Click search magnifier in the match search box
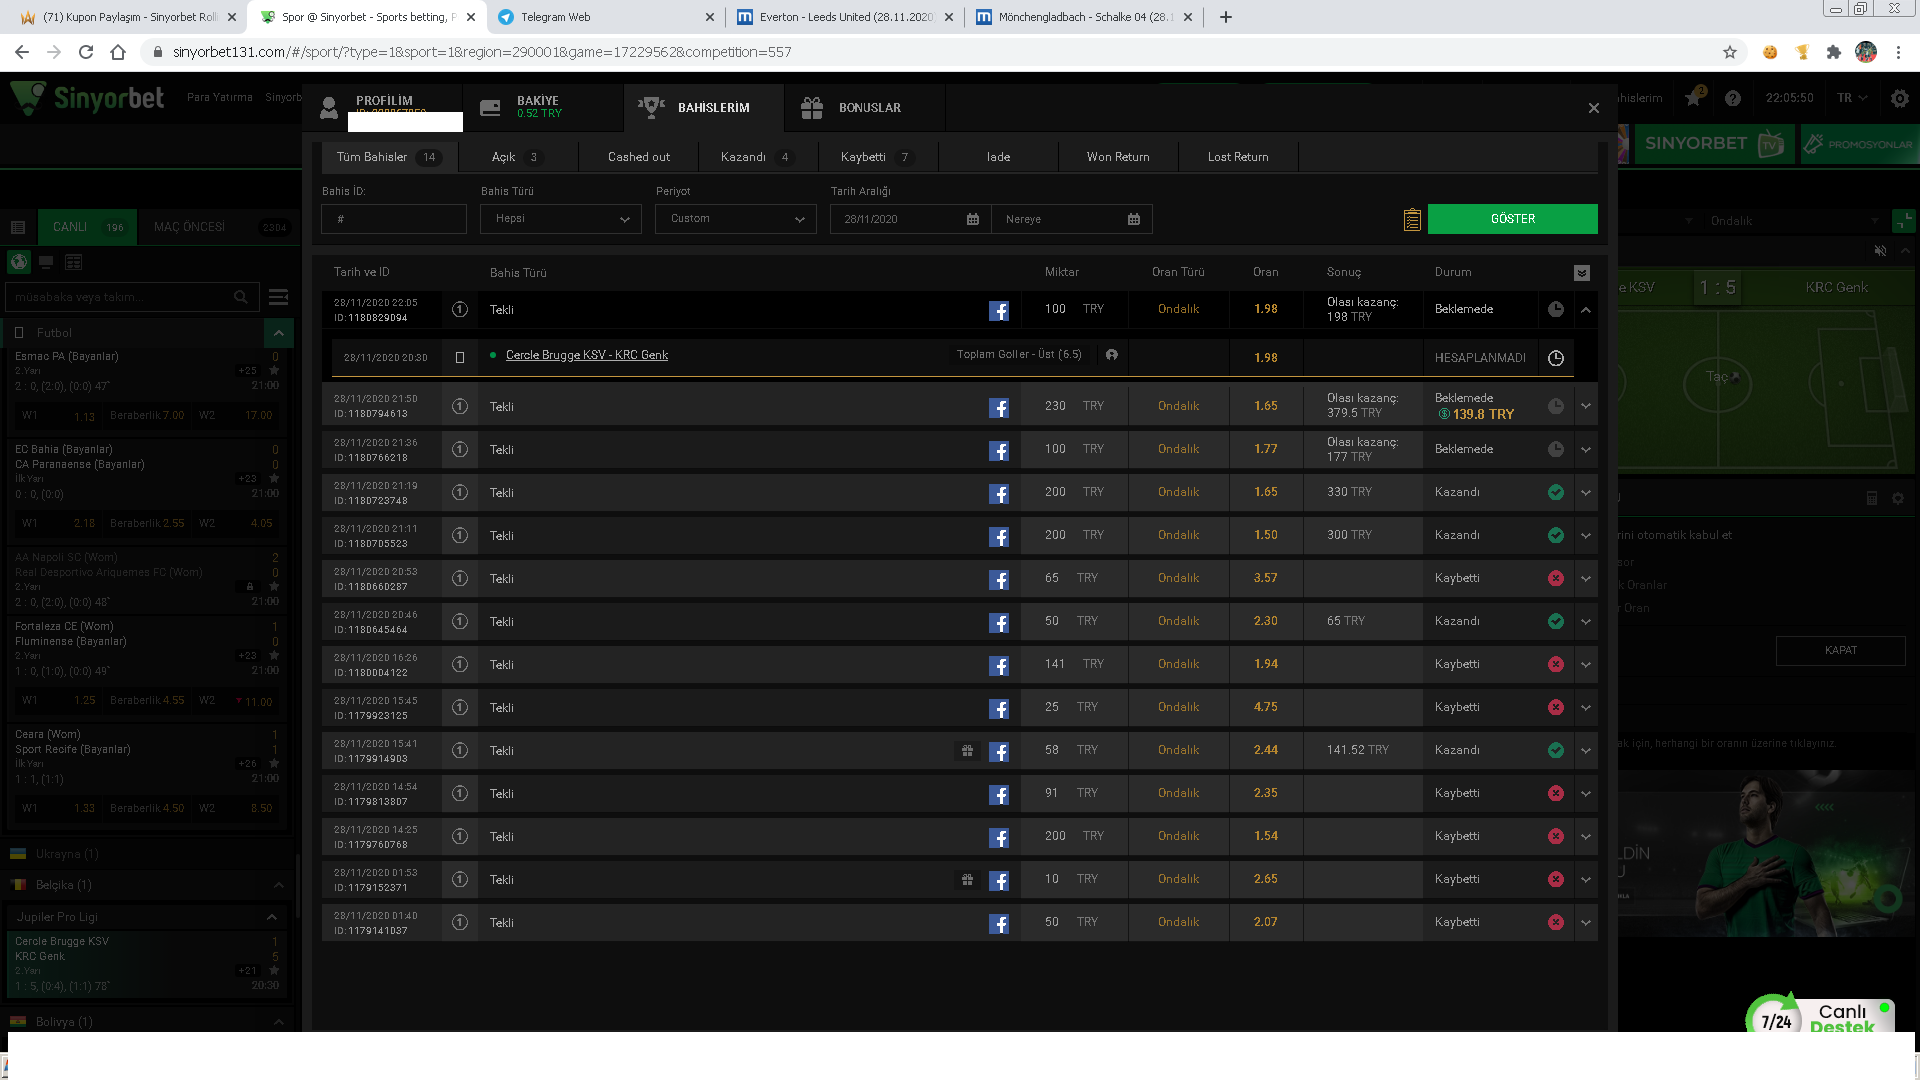This screenshot has height=1080, width=1920. pyautogui.click(x=241, y=297)
